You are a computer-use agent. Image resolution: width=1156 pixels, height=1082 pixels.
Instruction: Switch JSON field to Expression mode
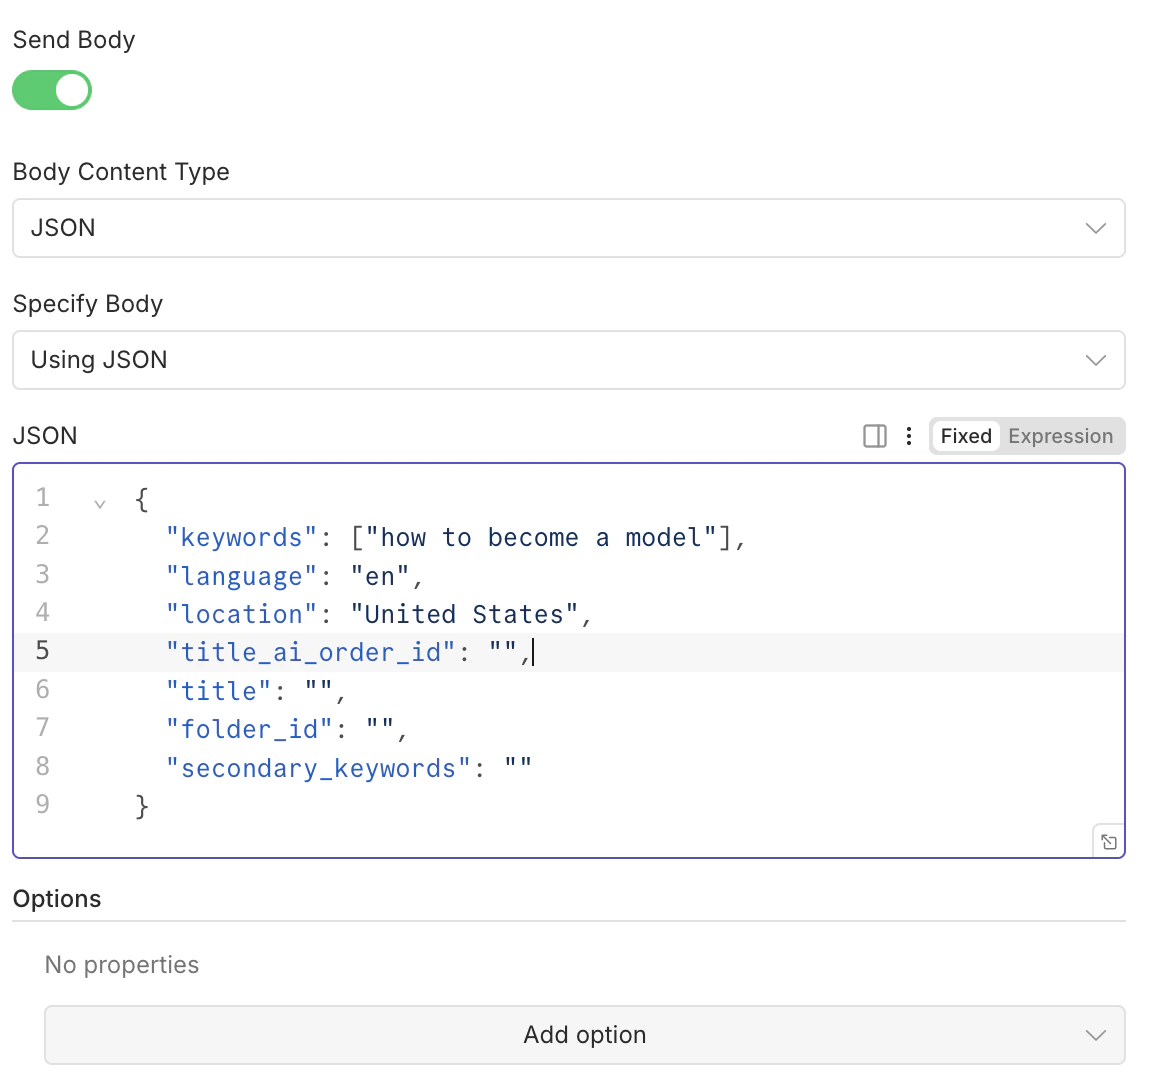click(x=1060, y=436)
